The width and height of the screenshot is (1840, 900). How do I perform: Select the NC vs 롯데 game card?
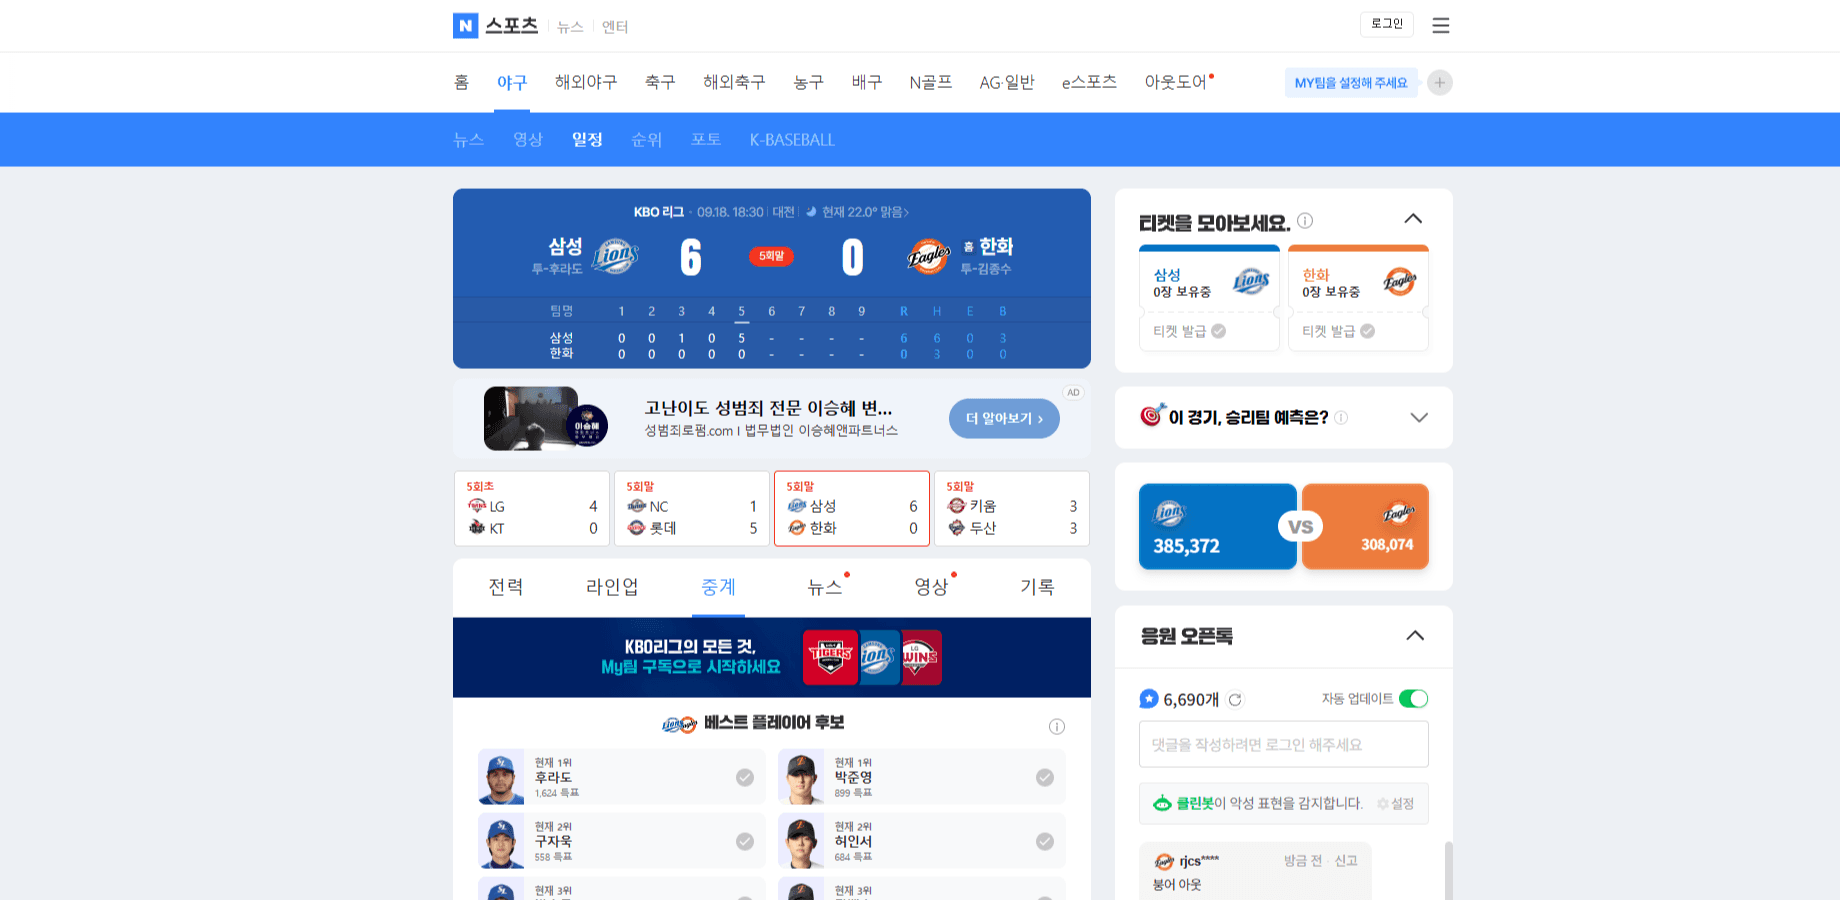pyautogui.click(x=692, y=509)
